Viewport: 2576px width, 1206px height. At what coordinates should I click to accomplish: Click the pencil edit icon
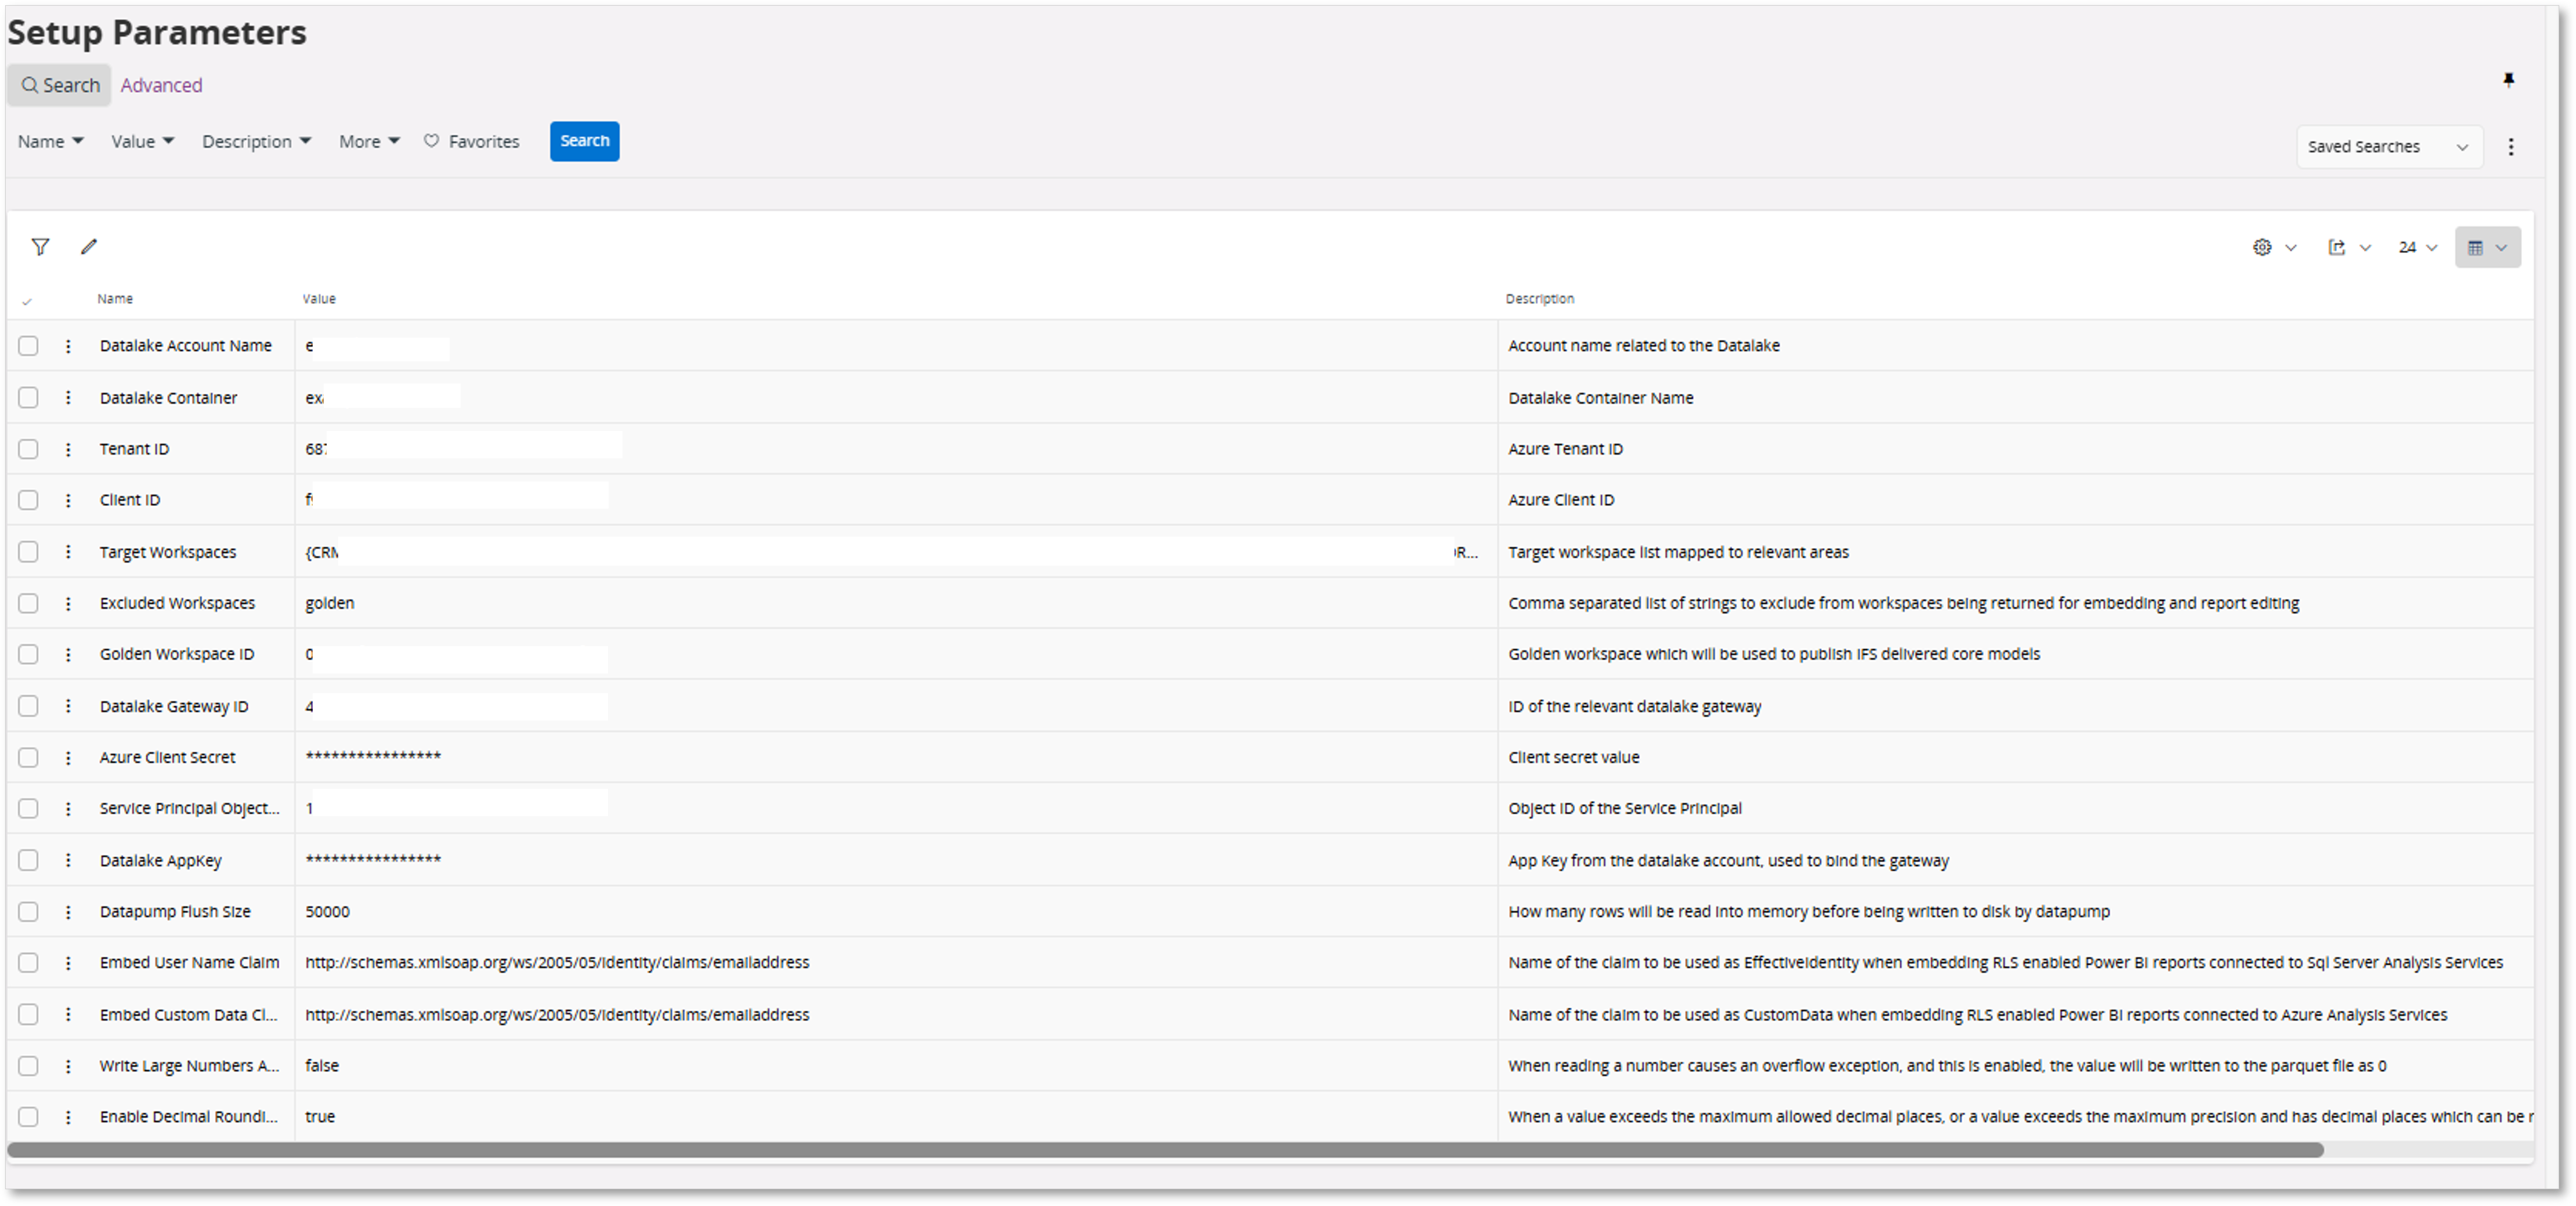(x=89, y=247)
